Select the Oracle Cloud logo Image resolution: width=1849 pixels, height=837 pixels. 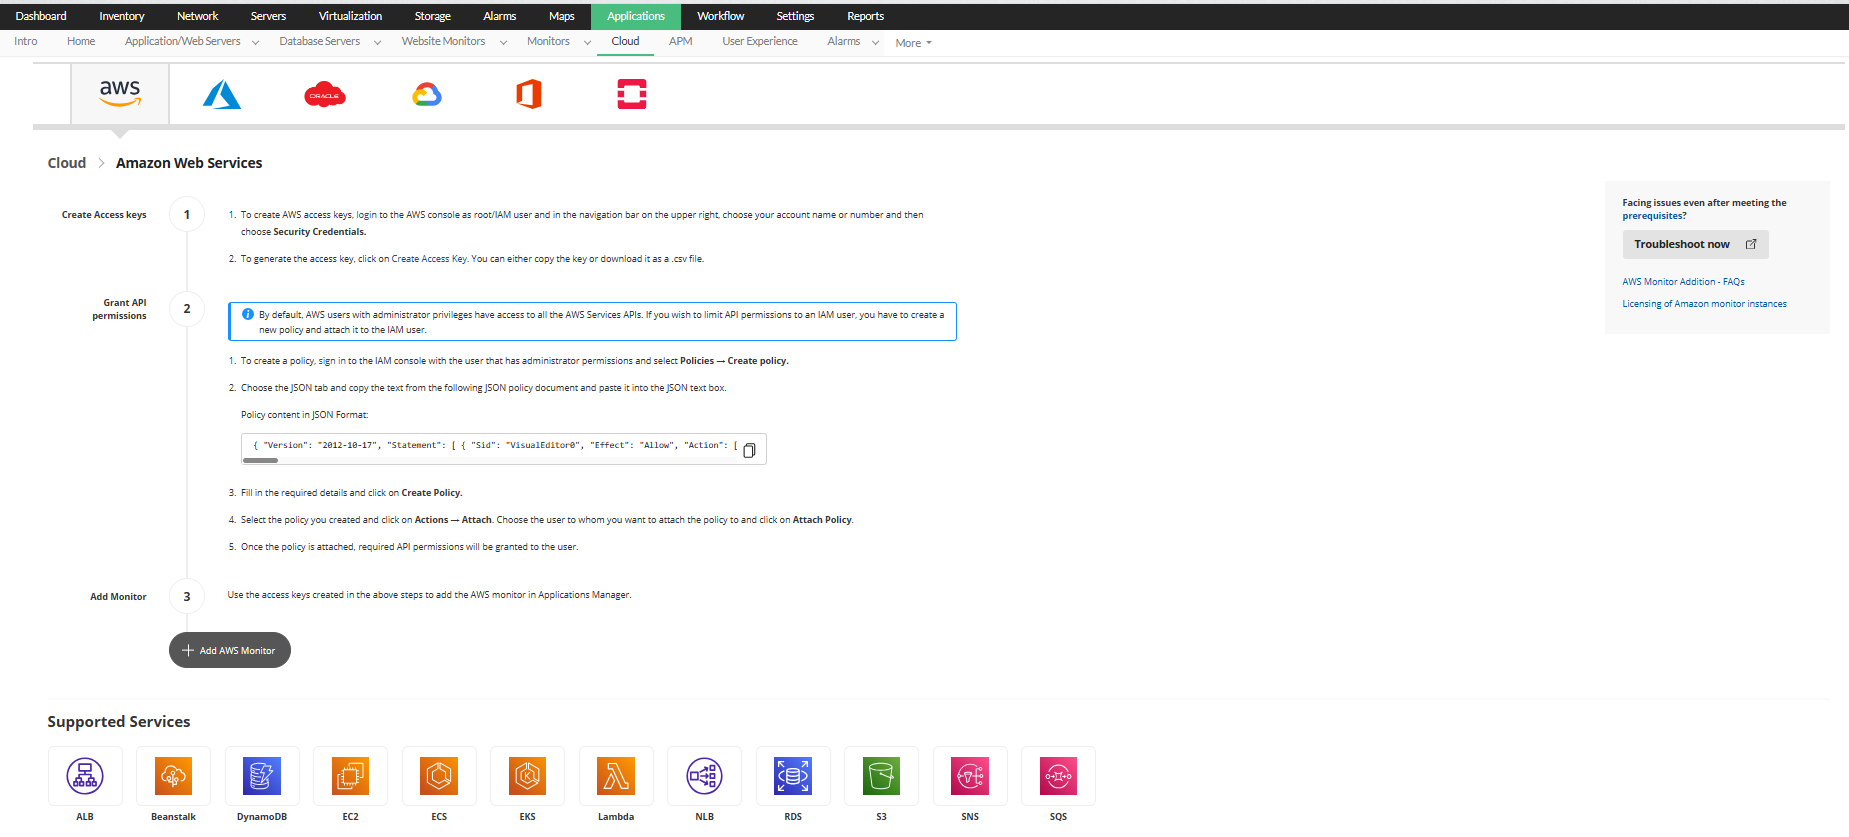click(325, 95)
